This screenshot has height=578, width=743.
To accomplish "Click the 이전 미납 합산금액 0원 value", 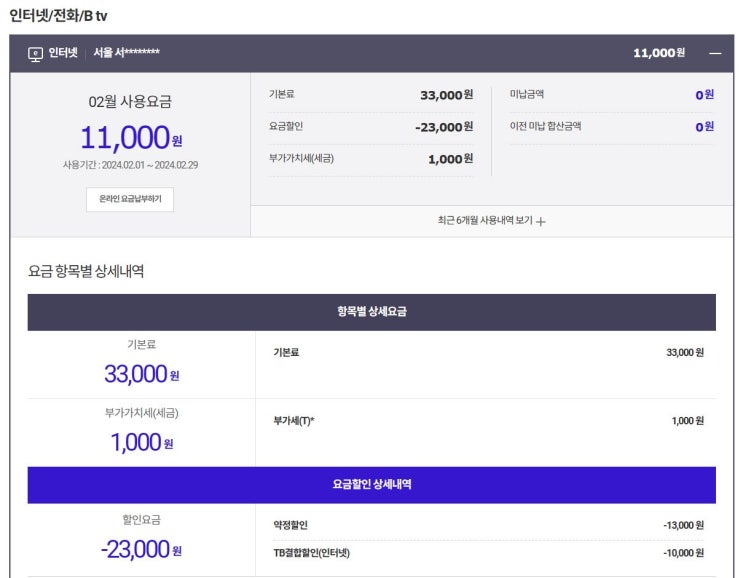I will (704, 126).
